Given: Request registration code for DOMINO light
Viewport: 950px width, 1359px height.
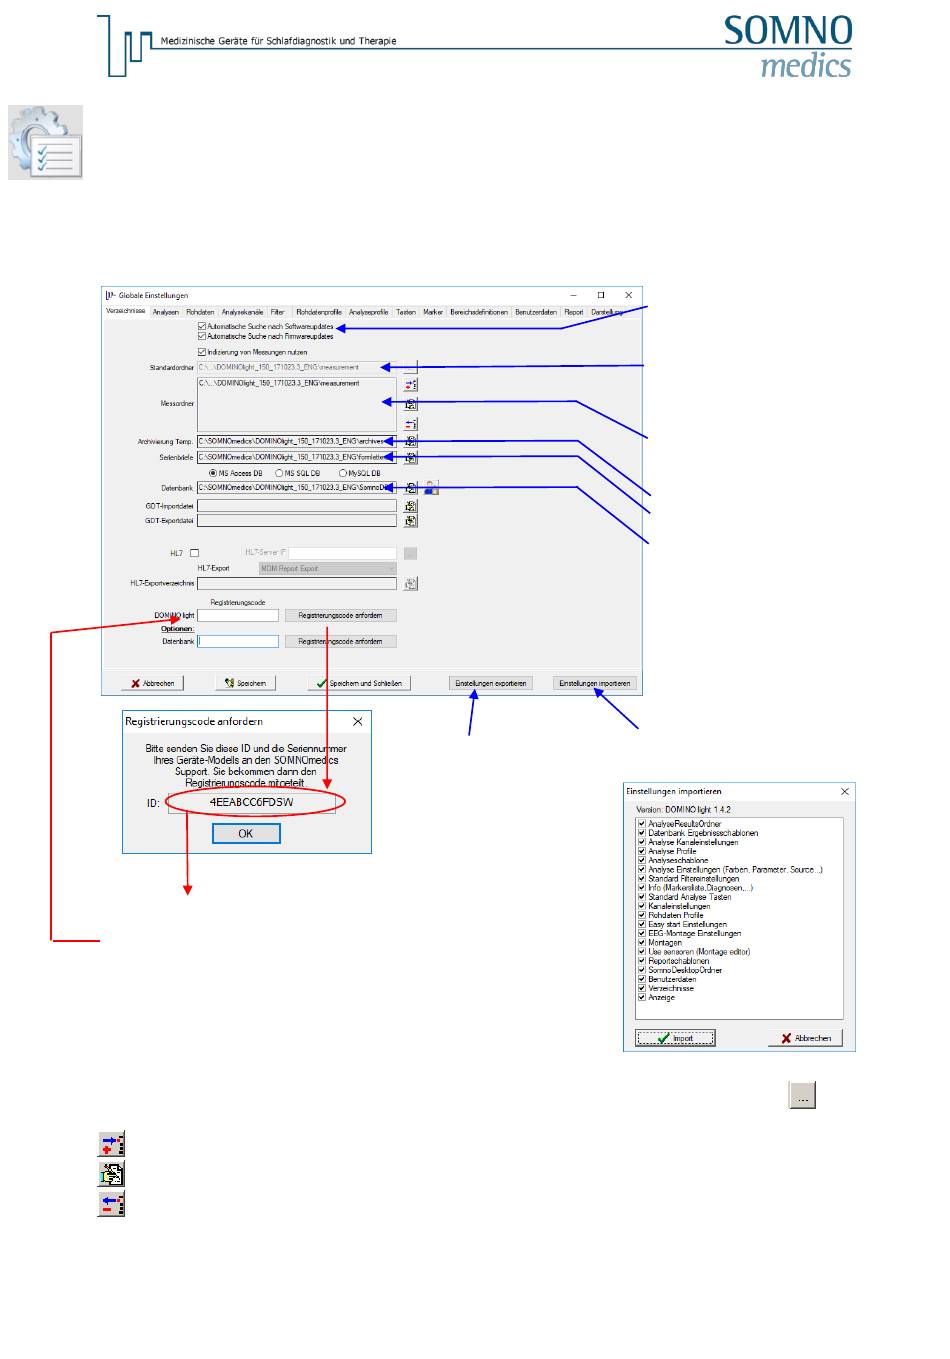Looking at the screenshot, I should tap(340, 615).
